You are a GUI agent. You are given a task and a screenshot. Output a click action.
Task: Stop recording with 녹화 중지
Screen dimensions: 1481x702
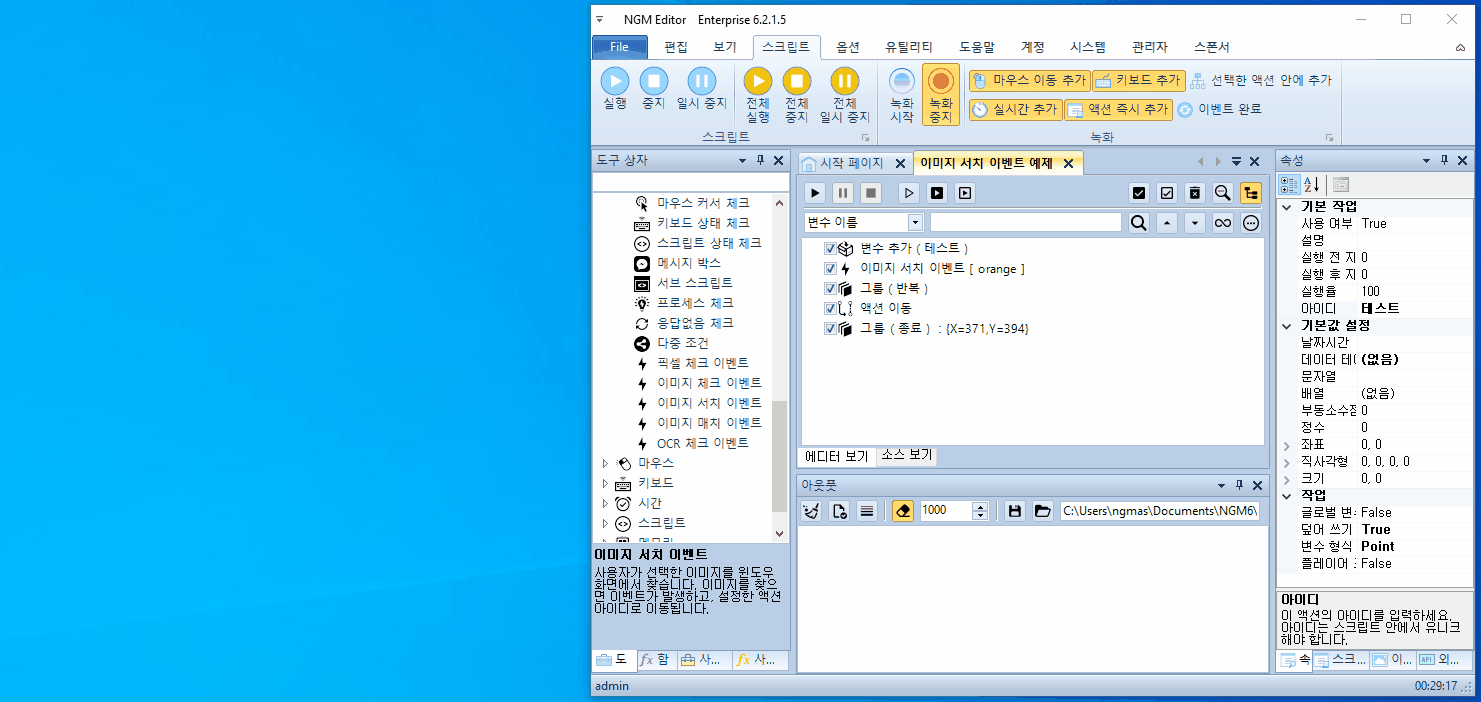point(940,95)
